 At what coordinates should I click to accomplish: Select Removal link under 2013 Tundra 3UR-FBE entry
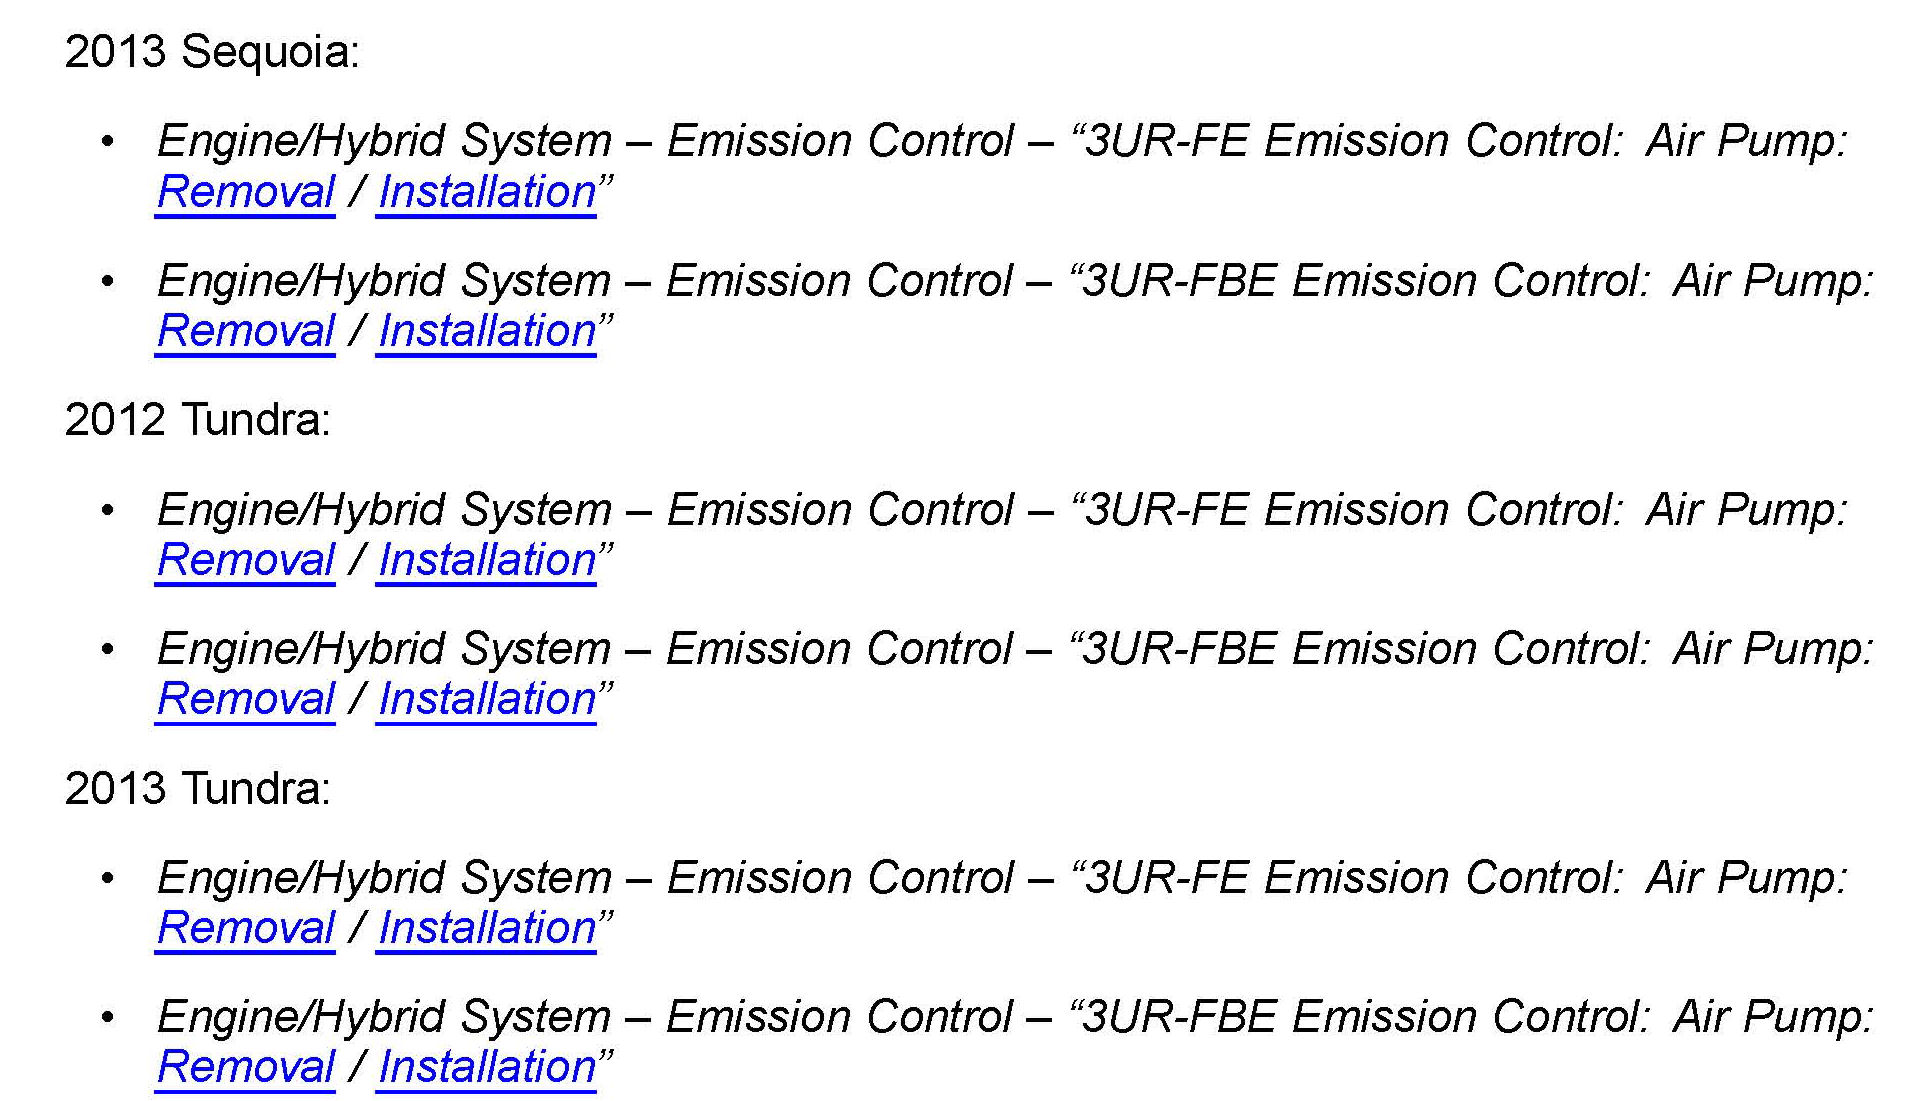point(246,1067)
